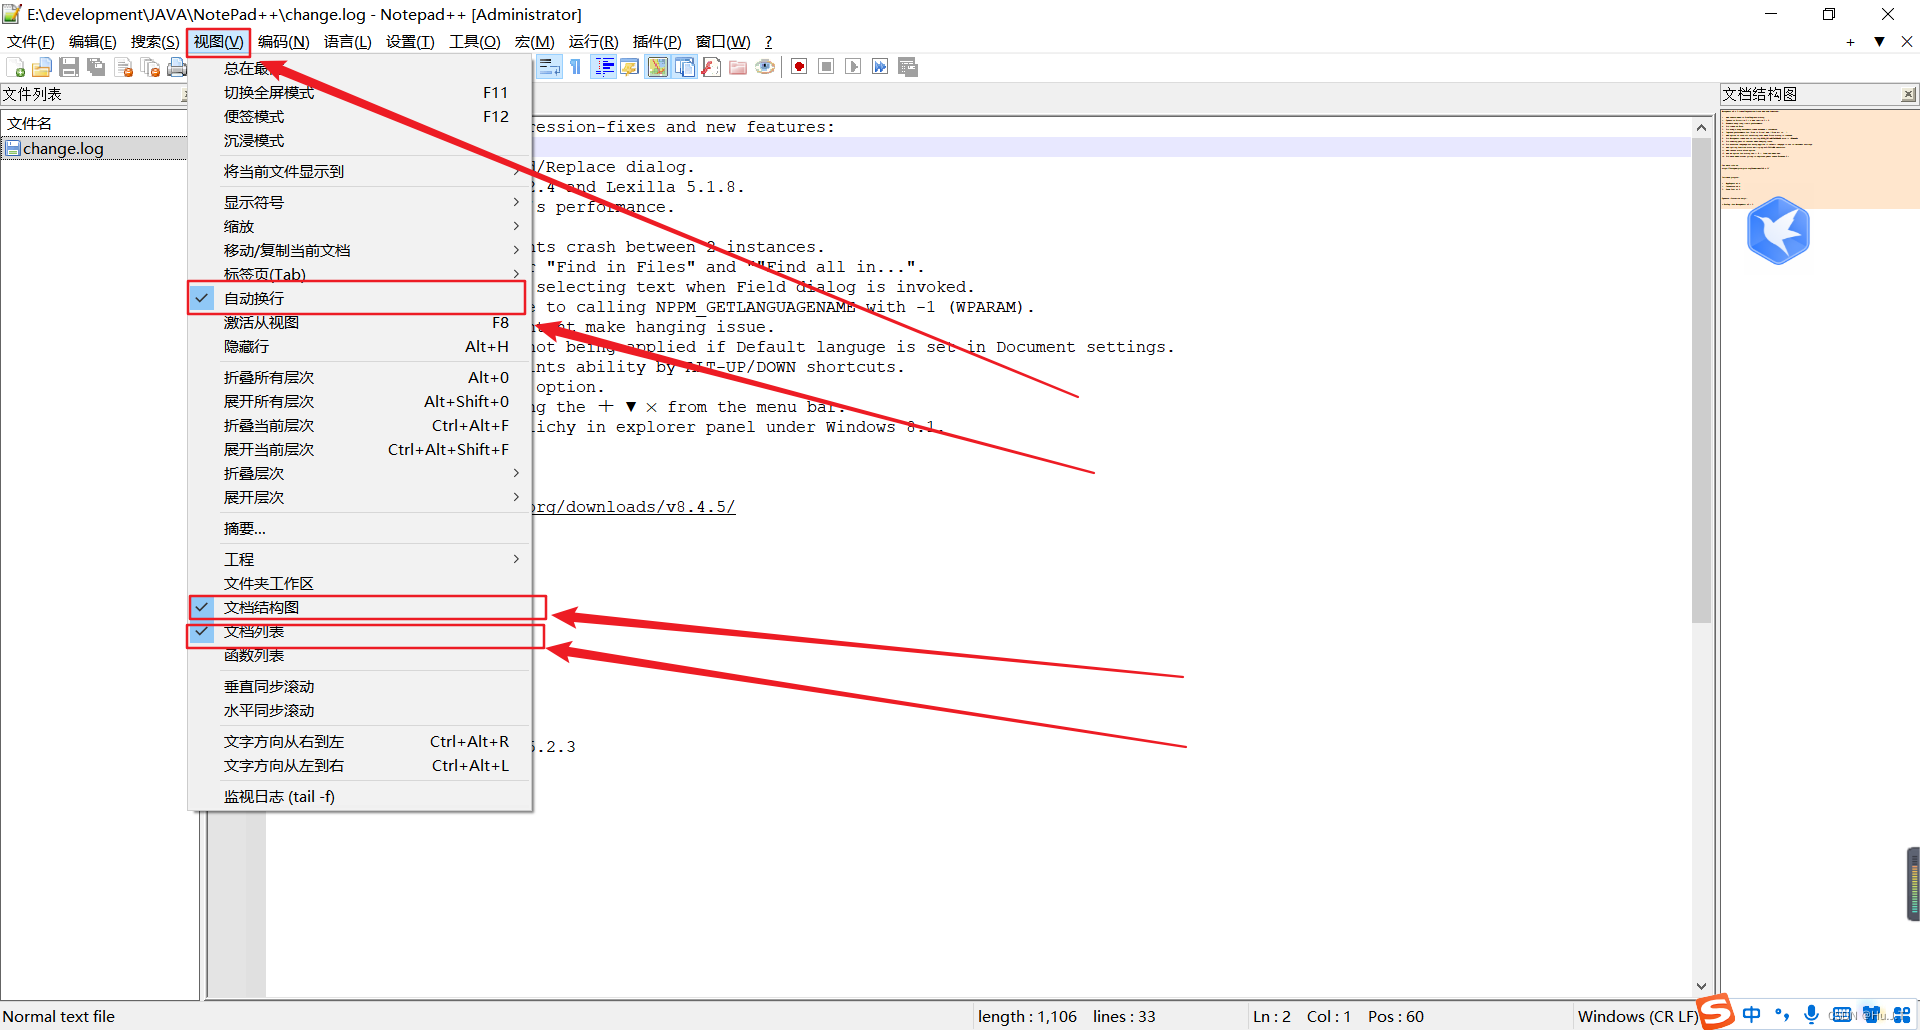Open the 文件(F) menu
Screen dimensions: 1920x1030
[31, 41]
